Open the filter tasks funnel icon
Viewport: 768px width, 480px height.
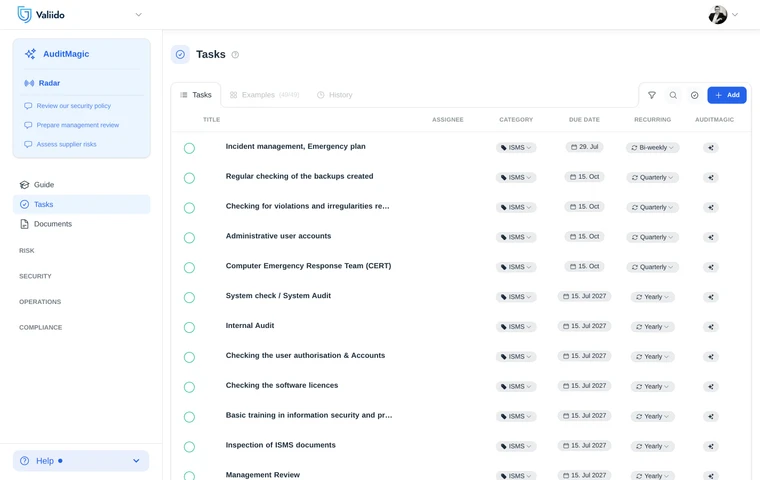click(x=651, y=95)
